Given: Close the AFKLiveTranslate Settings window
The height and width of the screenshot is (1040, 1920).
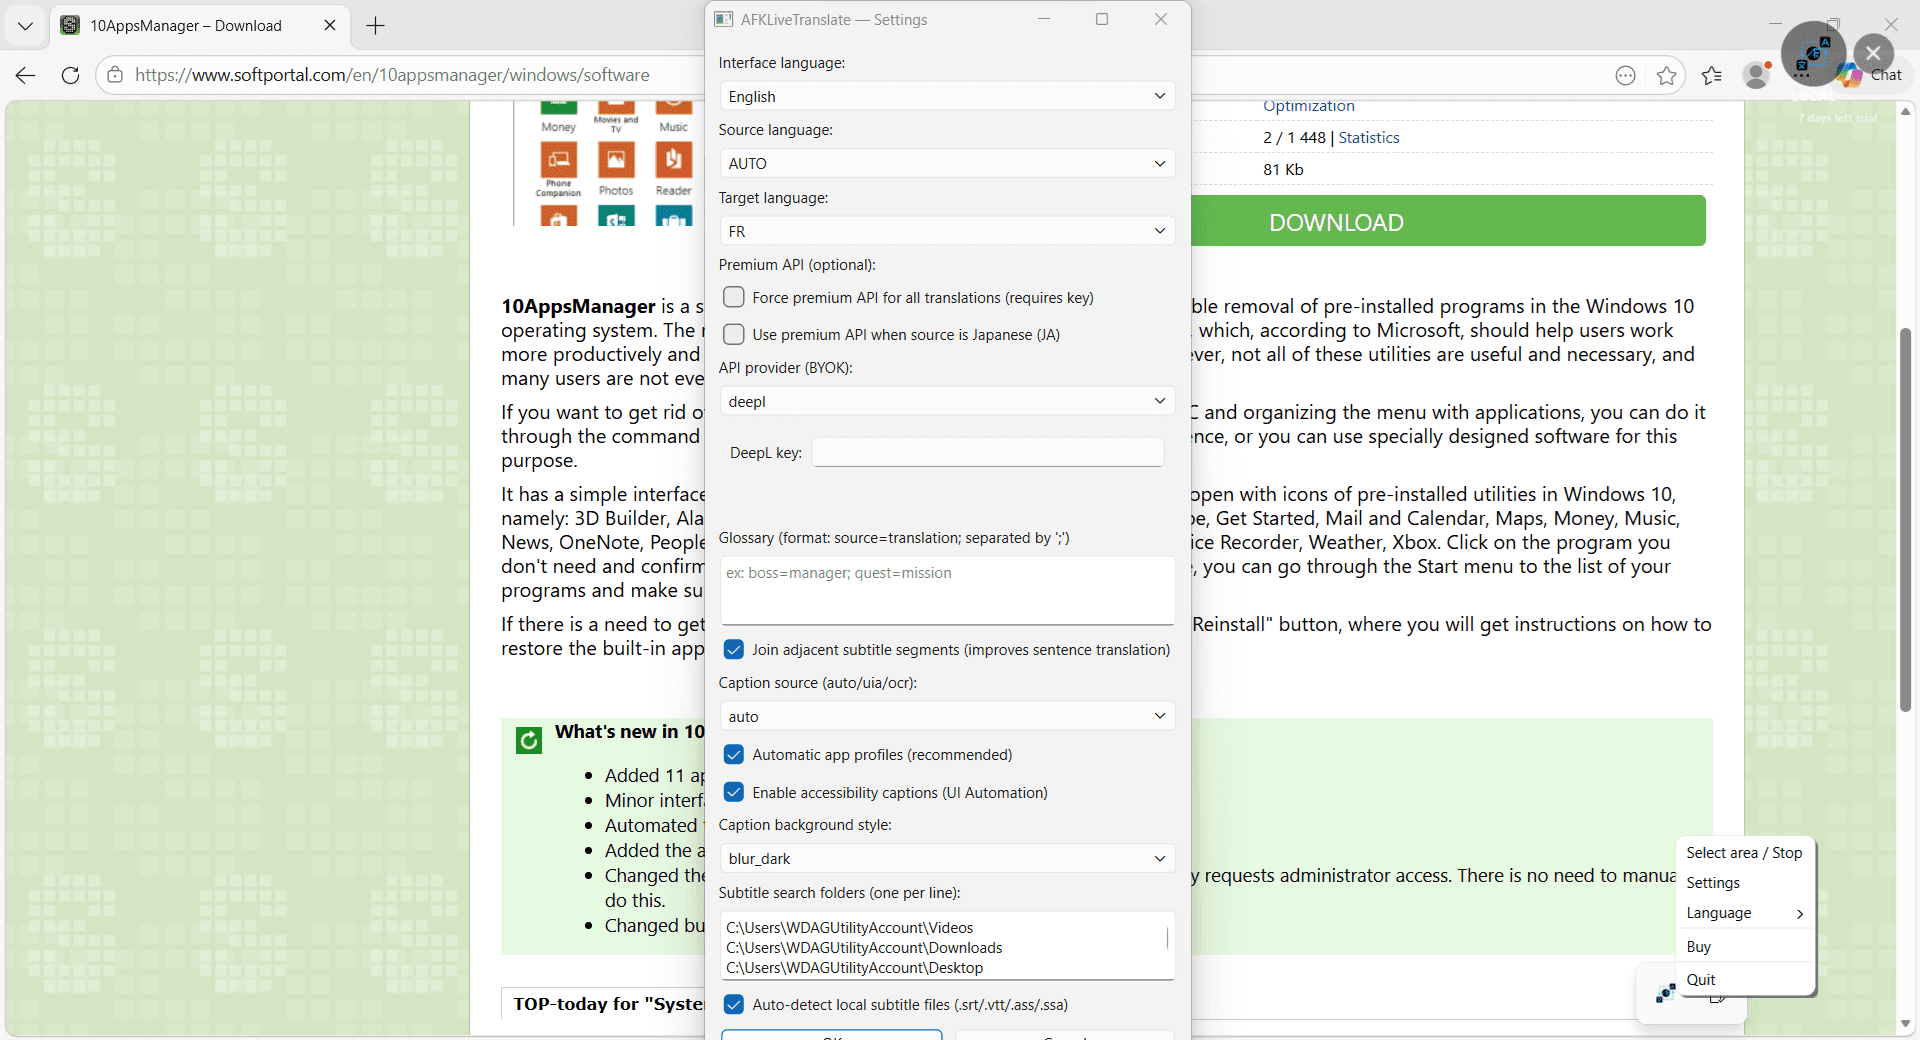Looking at the screenshot, I should click(x=1161, y=19).
